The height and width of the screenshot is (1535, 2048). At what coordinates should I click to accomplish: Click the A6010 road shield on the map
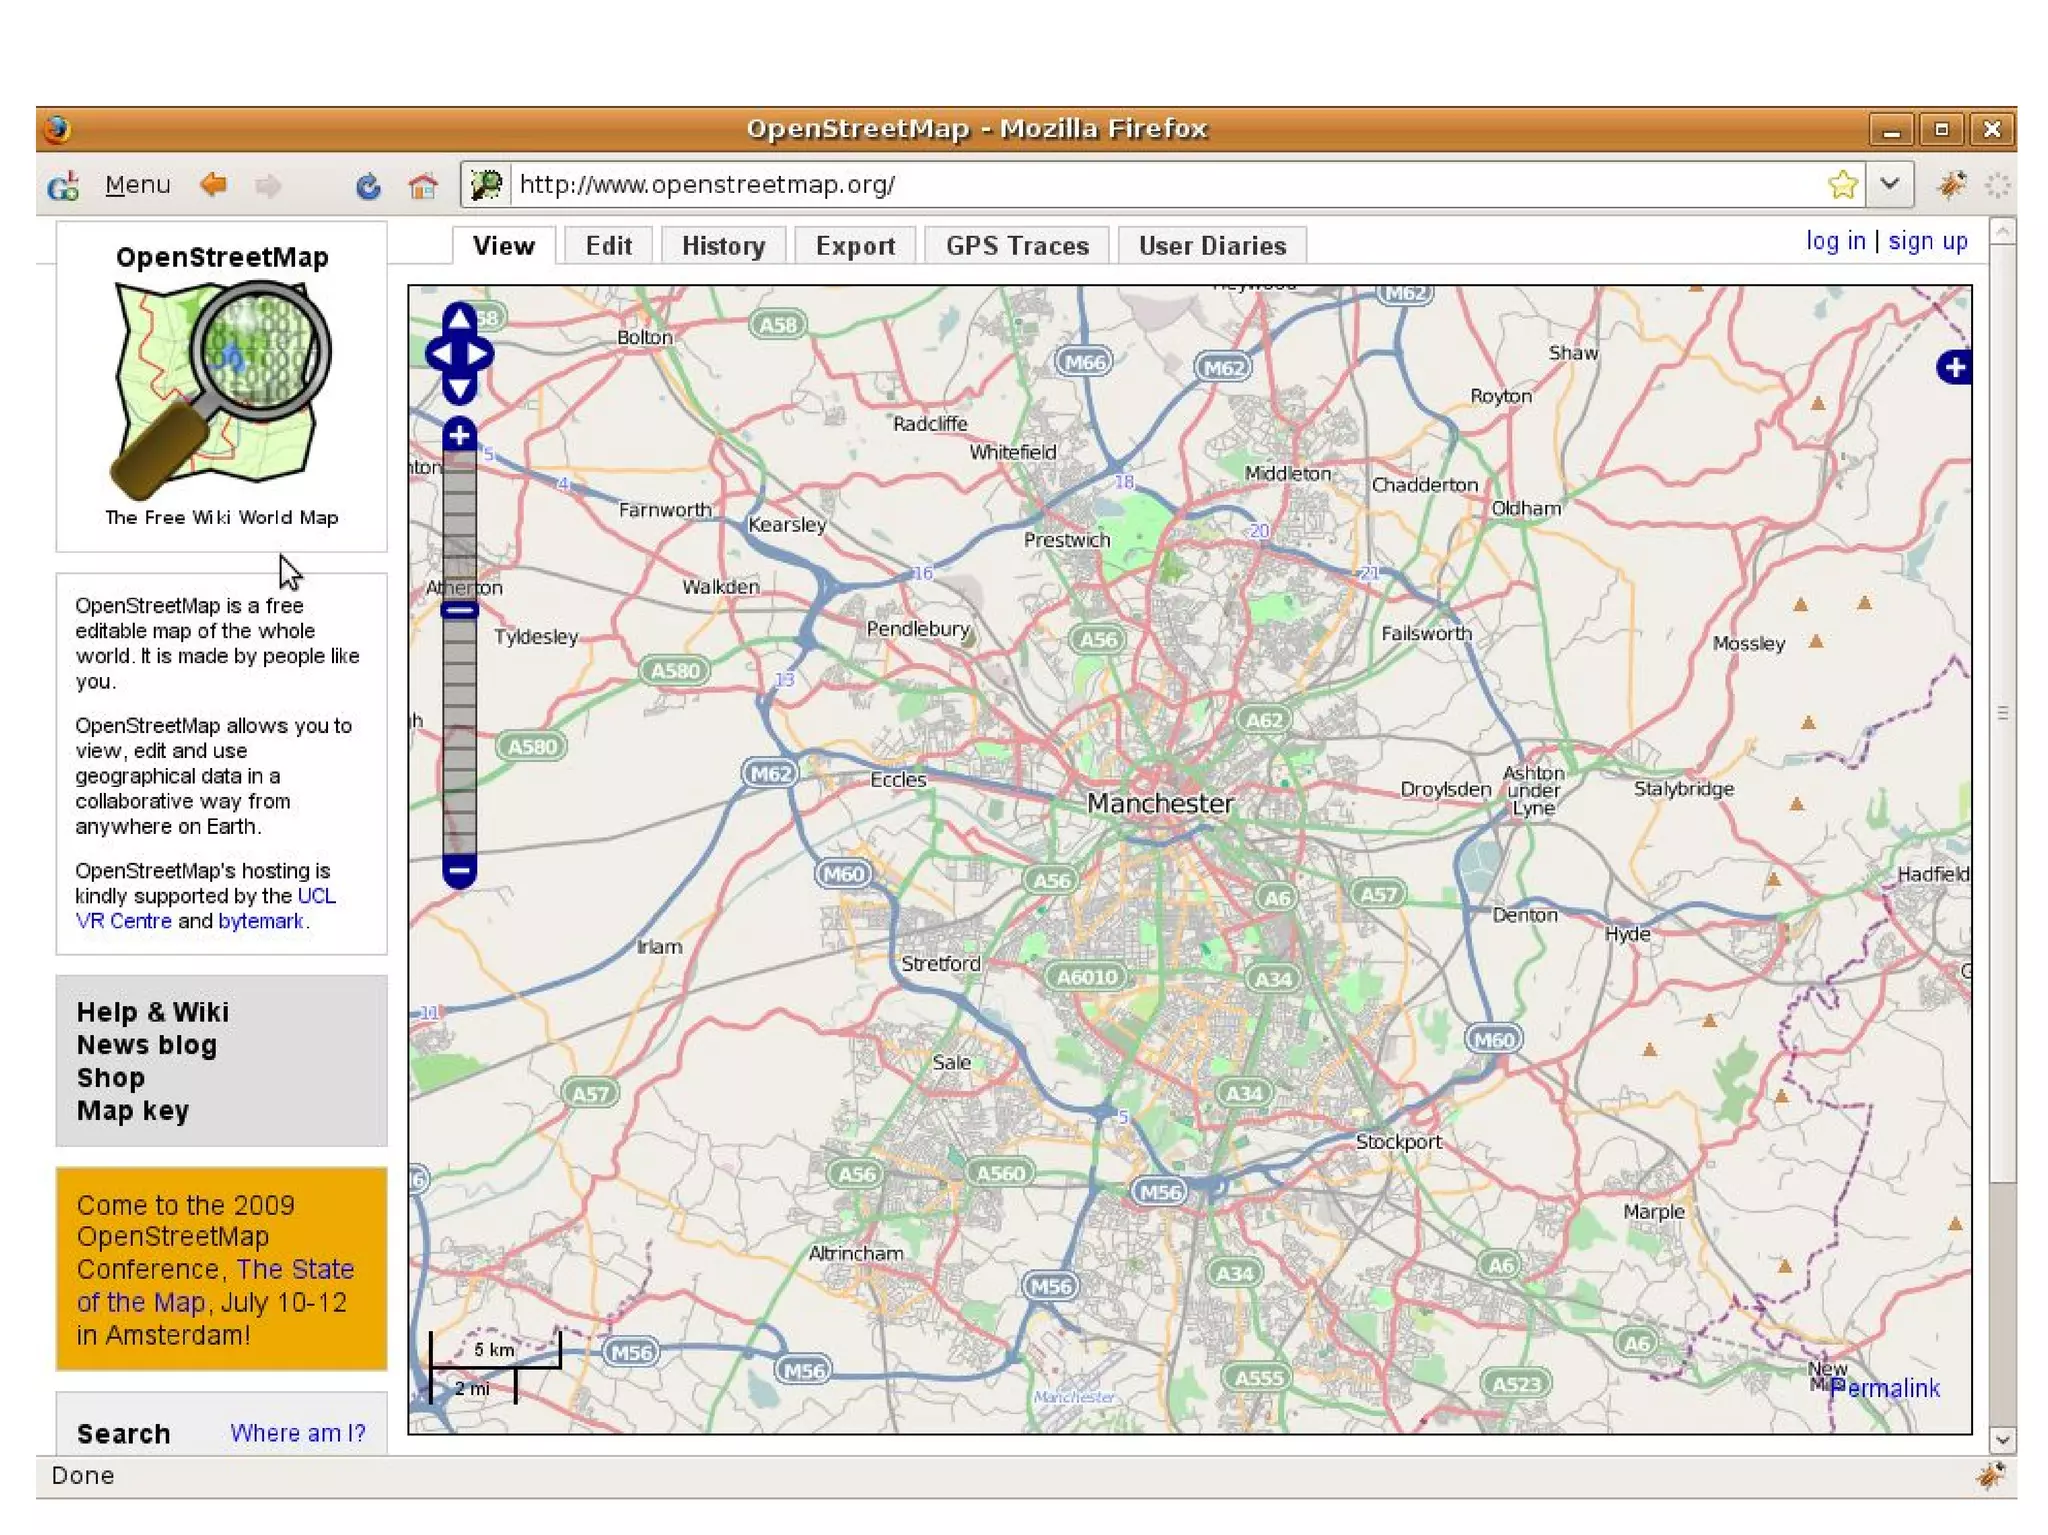click(x=1087, y=977)
